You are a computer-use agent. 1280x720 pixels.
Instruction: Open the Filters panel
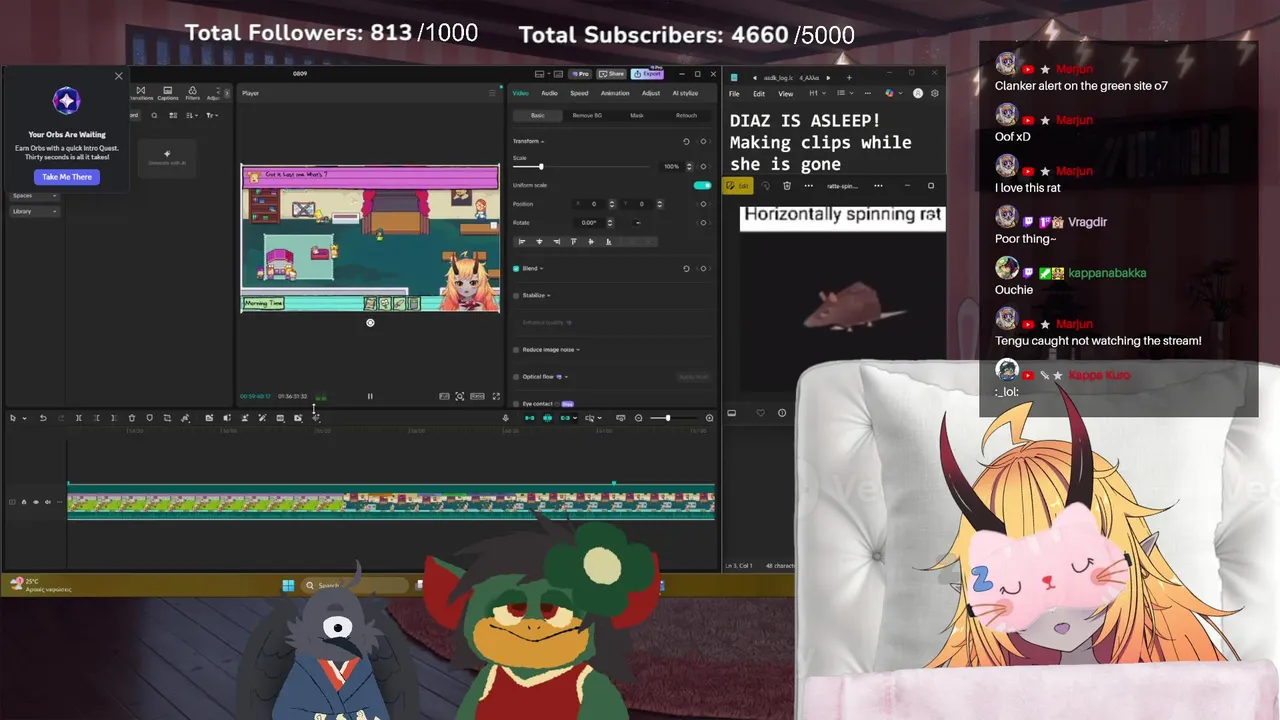(x=192, y=93)
